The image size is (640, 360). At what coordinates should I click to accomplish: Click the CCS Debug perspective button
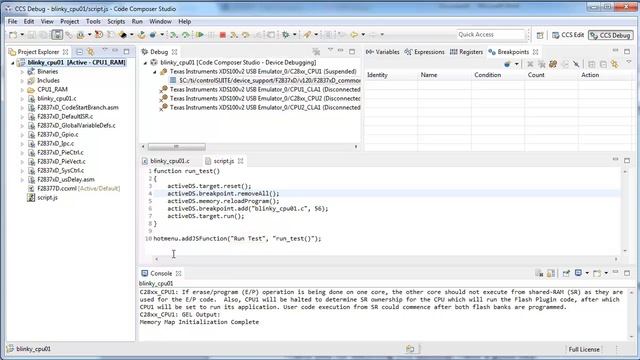pyautogui.click(x=611, y=36)
